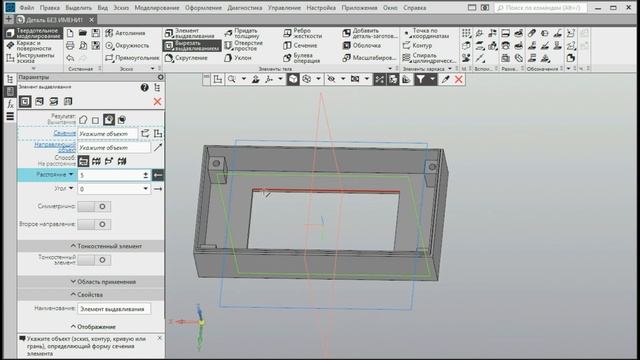Select the fourth Способ method icon
Screen dimensions: 640x360
[x=122, y=162]
